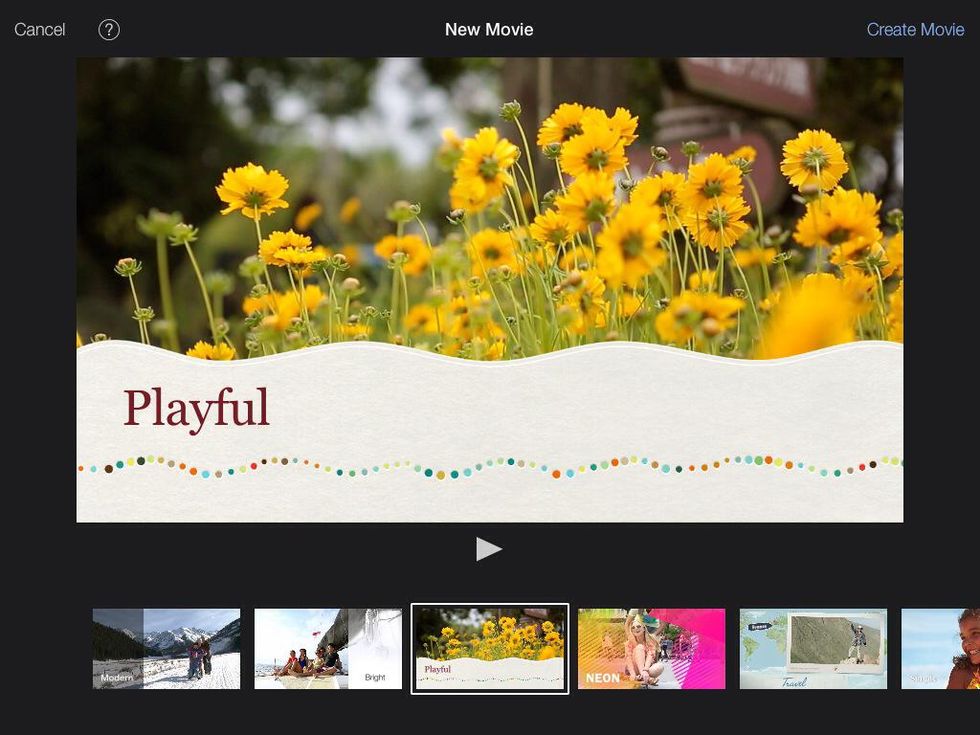Image resolution: width=980 pixels, height=735 pixels.
Task: Cancel the new movie creation
Action: (40, 30)
